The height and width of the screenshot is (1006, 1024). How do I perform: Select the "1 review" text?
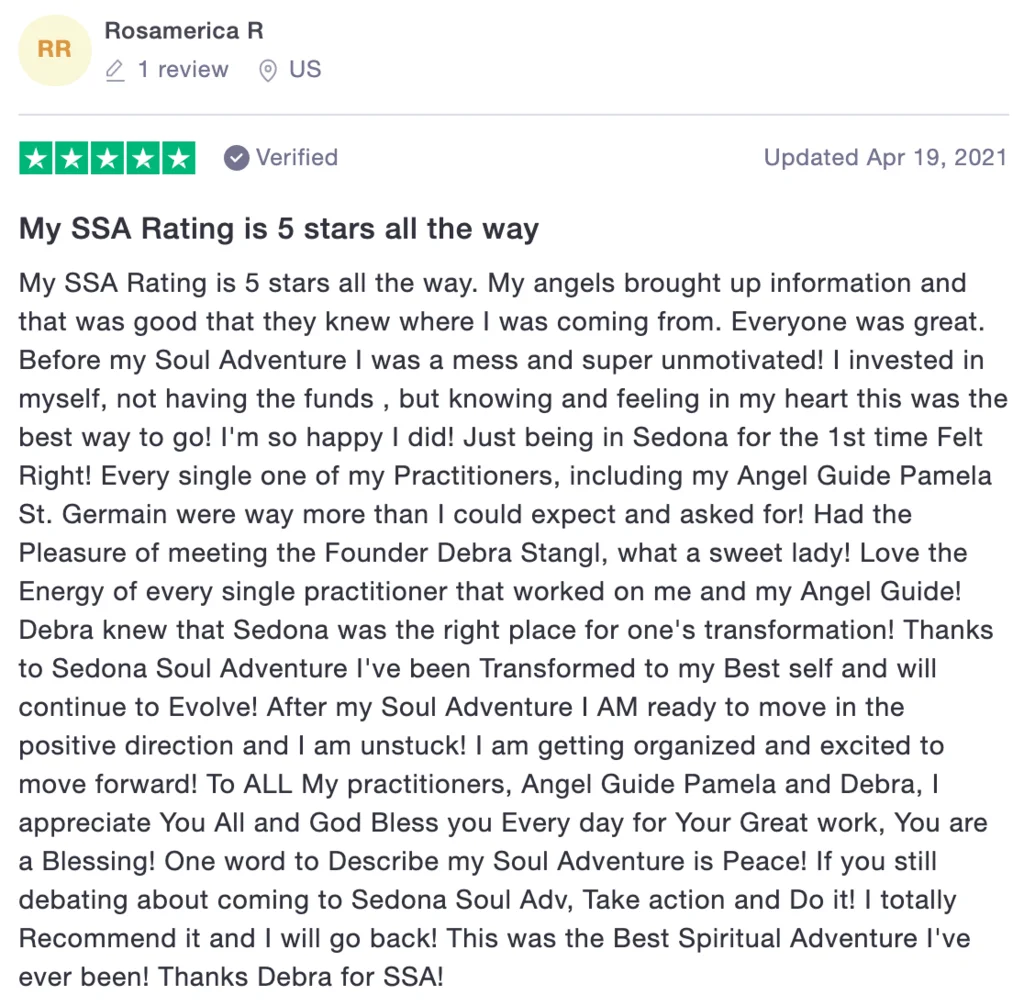click(x=183, y=70)
